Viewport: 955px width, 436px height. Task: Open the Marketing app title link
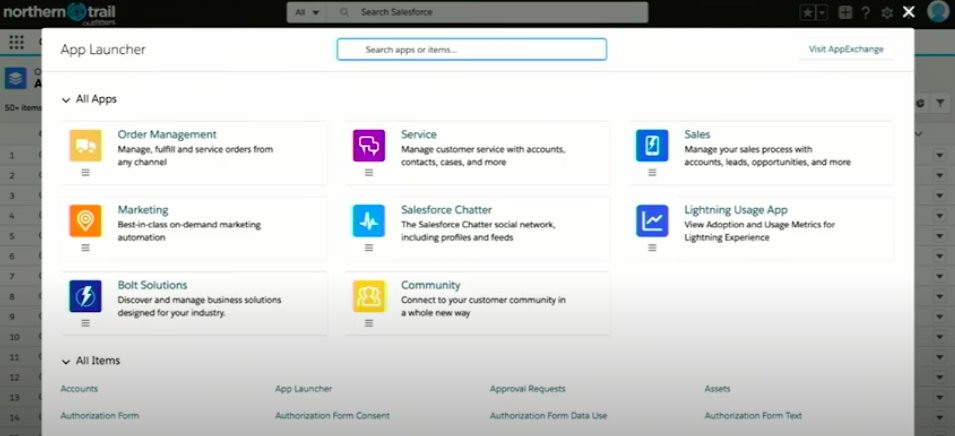[x=143, y=210]
